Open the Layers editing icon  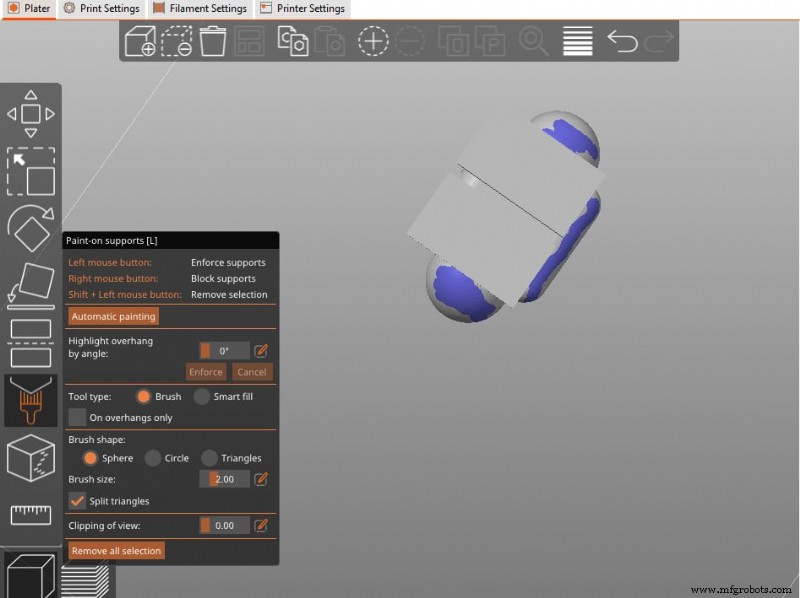[x=578, y=41]
